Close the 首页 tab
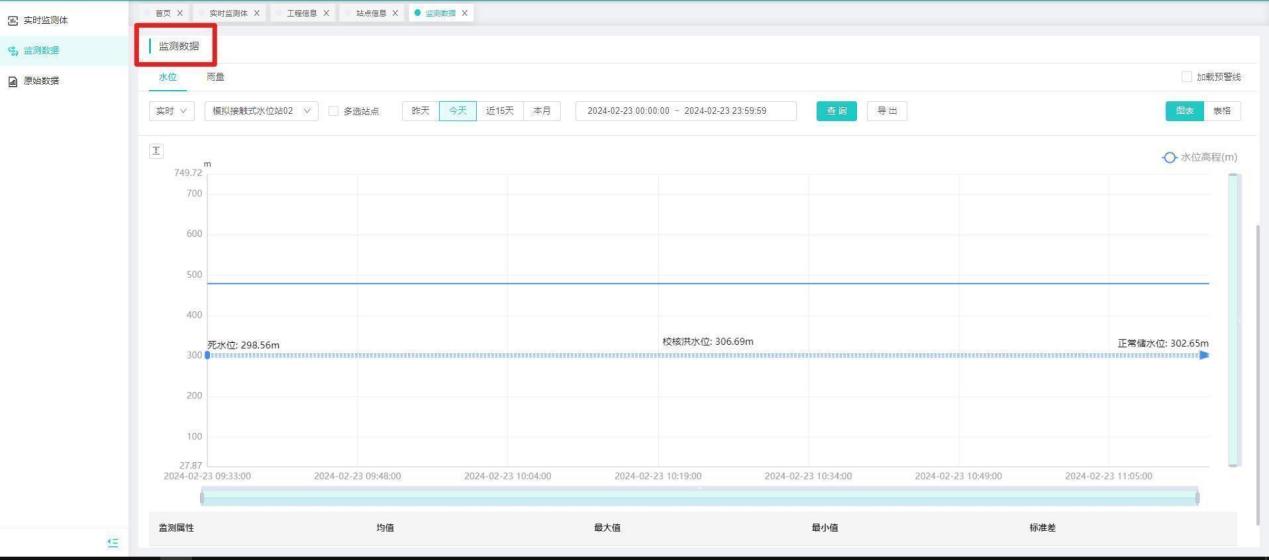The width and height of the screenshot is (1269, 560). tap(179, 13)
